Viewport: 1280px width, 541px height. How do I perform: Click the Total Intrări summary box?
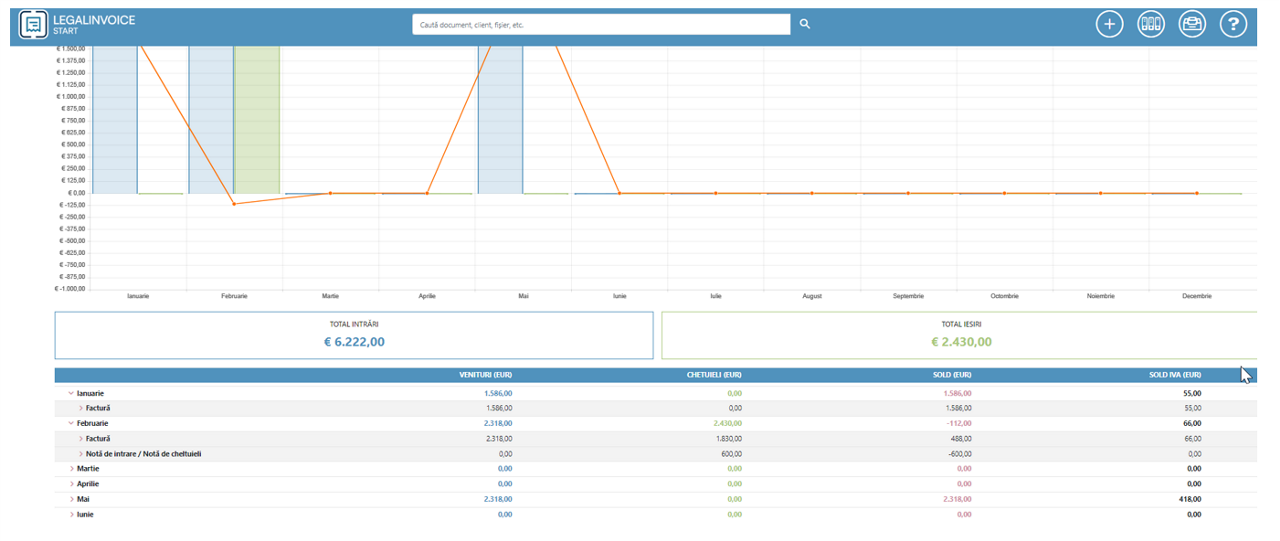(x=354, y=335)
